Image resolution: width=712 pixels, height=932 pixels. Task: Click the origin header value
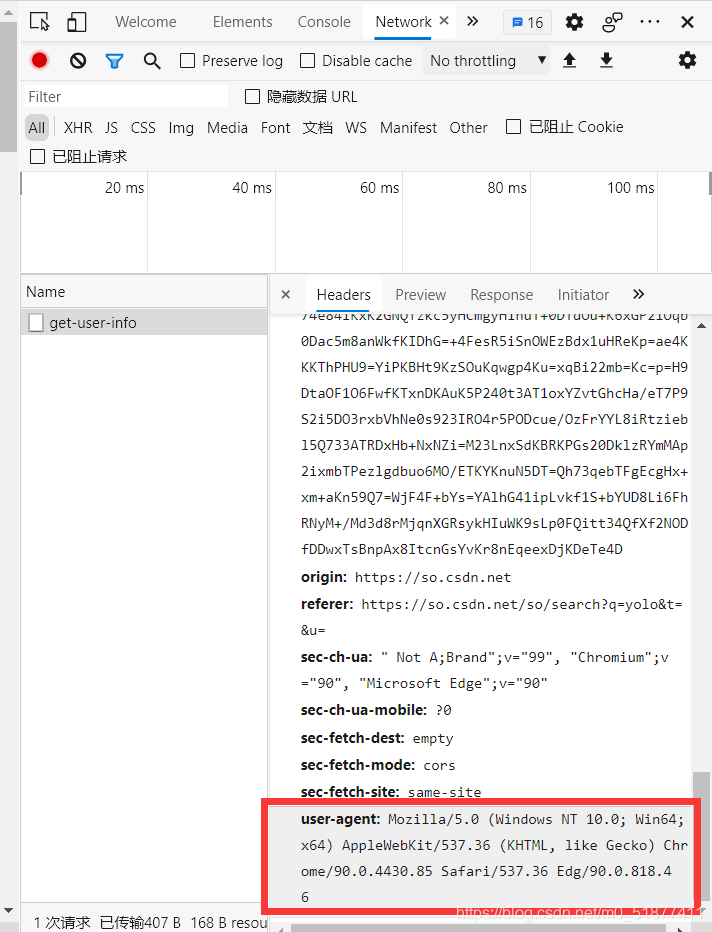tap(433, 578)
